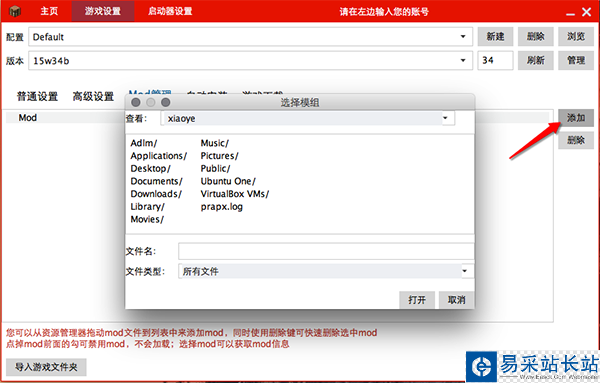This screenshot has width=600, height=383.
Task: Click the third circle on 选择模组 titlebar
Action: 166,103
